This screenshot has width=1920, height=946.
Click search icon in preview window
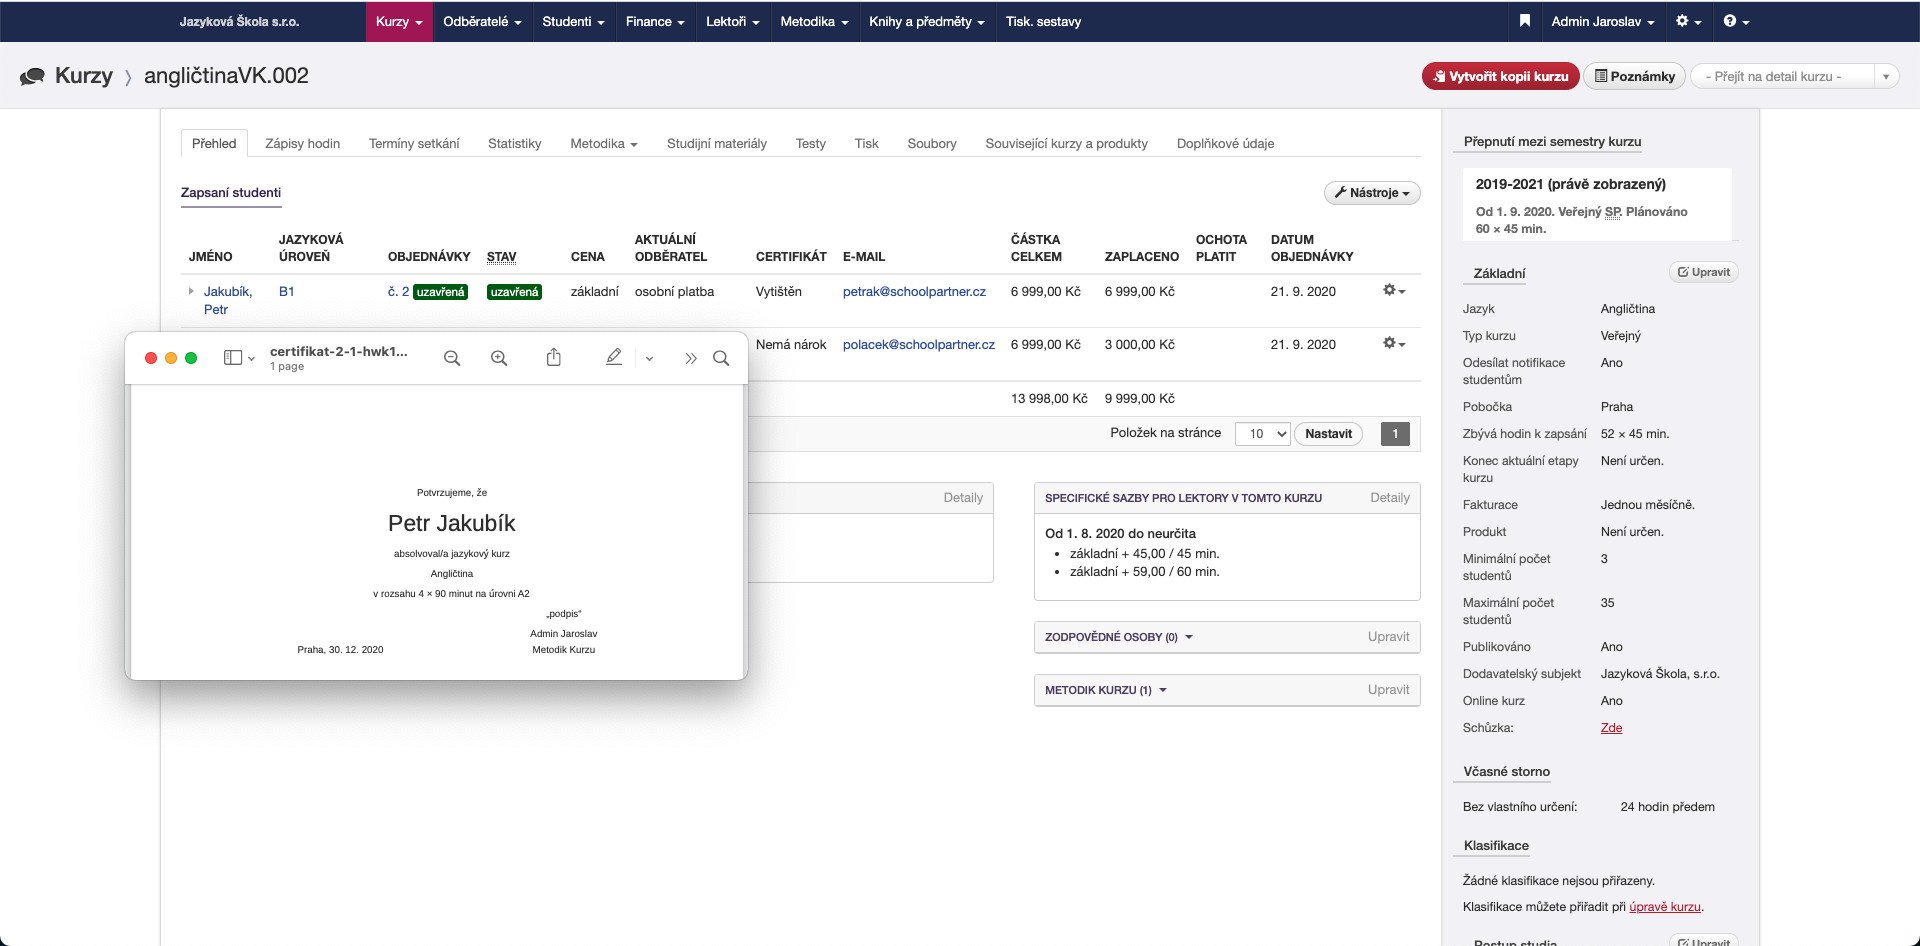[721, 358]
